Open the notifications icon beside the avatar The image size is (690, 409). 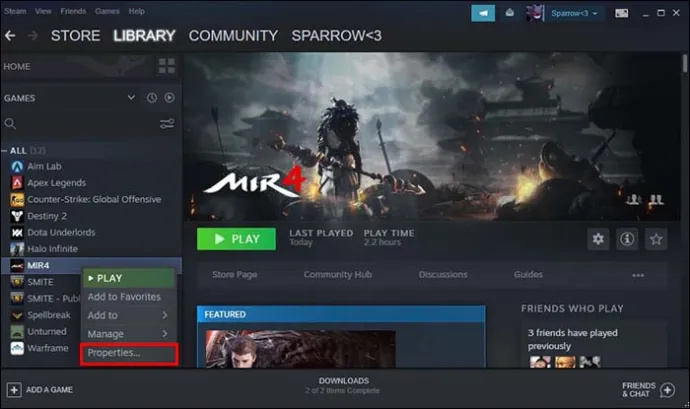[x=510, y=13]
